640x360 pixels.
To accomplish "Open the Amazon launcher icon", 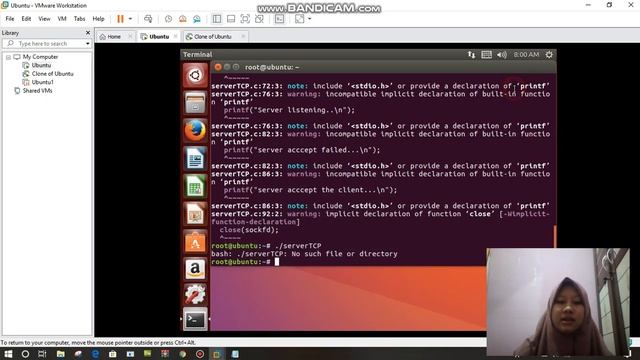I will click(195, 269).
